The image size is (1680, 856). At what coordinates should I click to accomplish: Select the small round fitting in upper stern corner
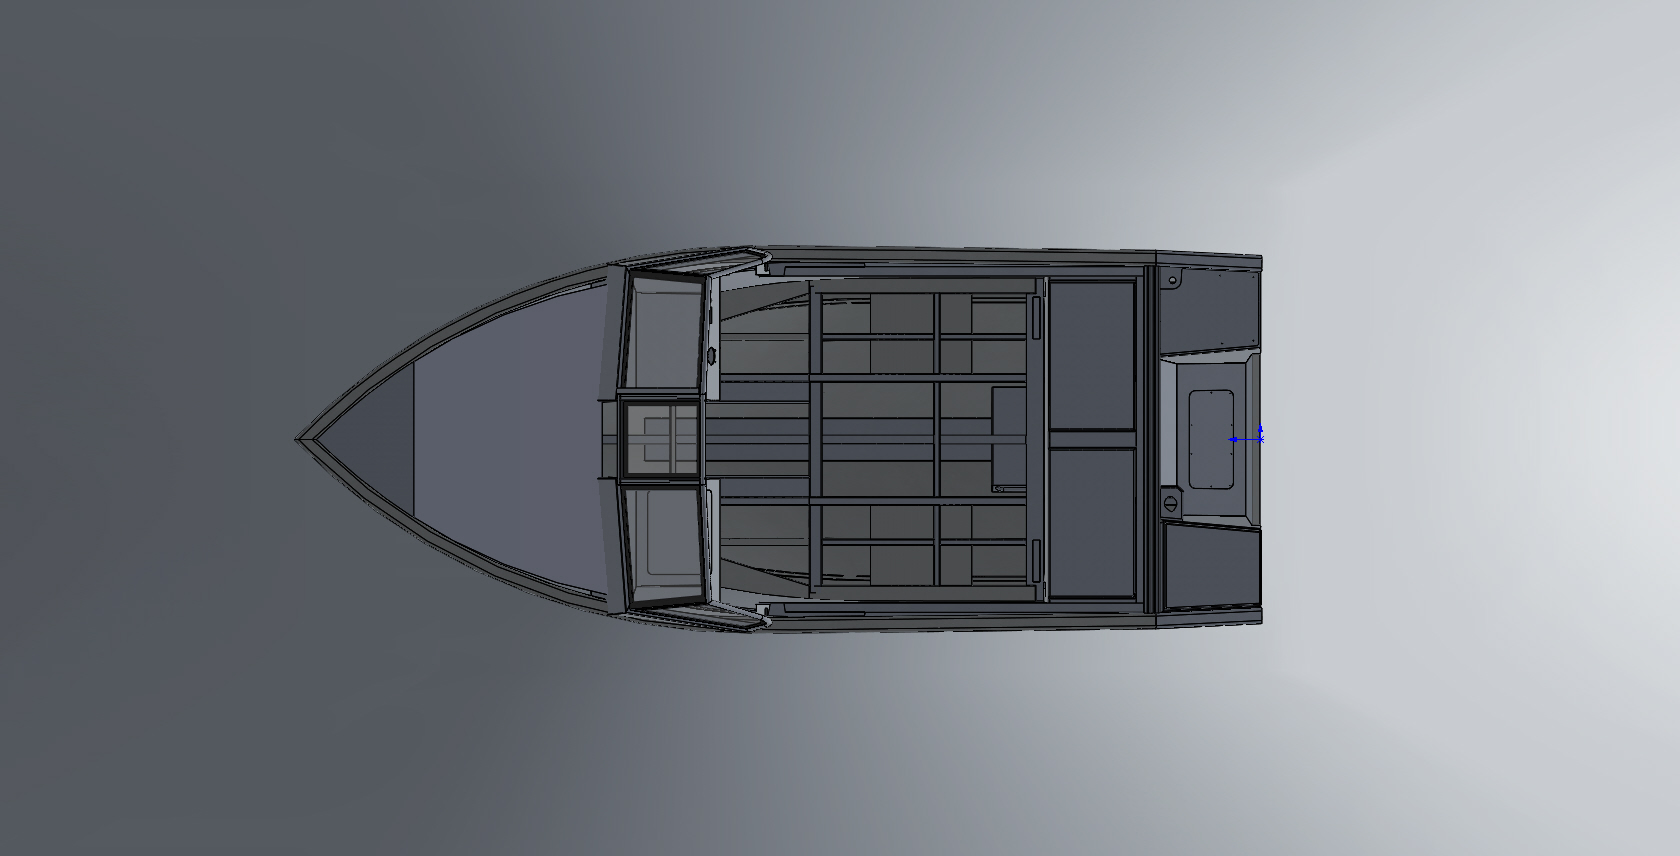click(1171, 279)
